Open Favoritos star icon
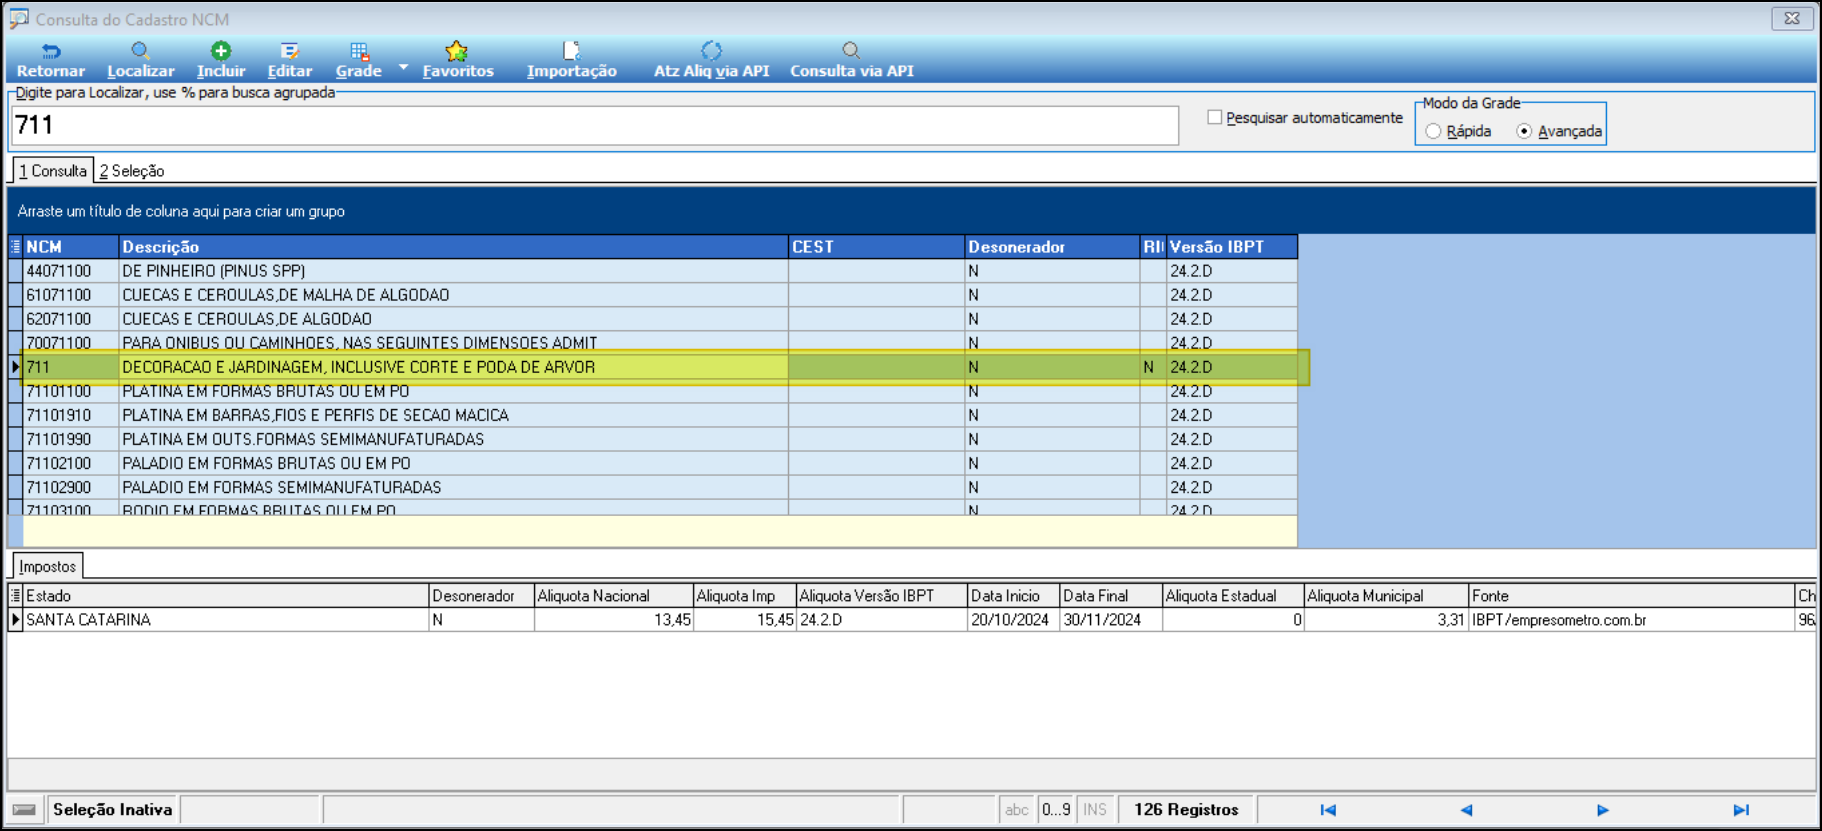Image resolution: width=1822 pixels, height=831 pixels. click(x=457, y=51)
